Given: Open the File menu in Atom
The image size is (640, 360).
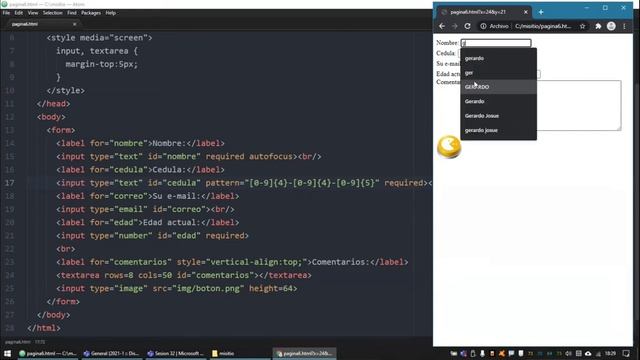Looking at the screenshot, I should pyautogui.click(x=6, y=13).
